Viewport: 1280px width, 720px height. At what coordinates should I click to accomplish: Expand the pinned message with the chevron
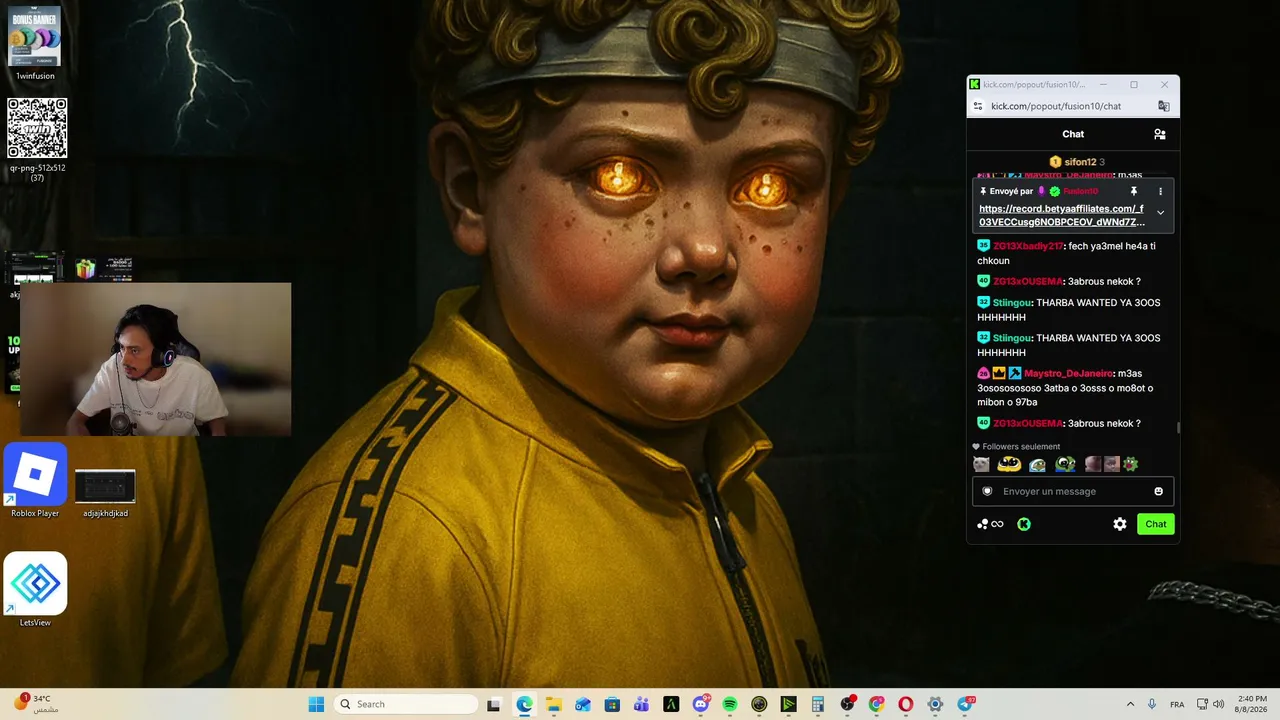coord(1160,213)
